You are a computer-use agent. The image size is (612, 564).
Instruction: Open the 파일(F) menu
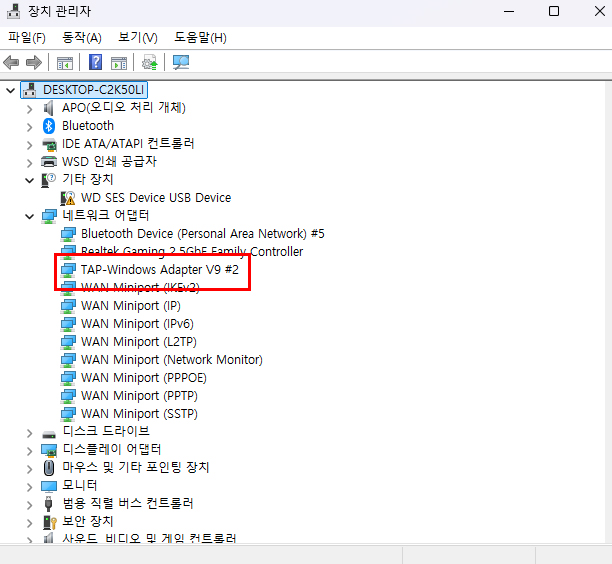click(27, 37)
